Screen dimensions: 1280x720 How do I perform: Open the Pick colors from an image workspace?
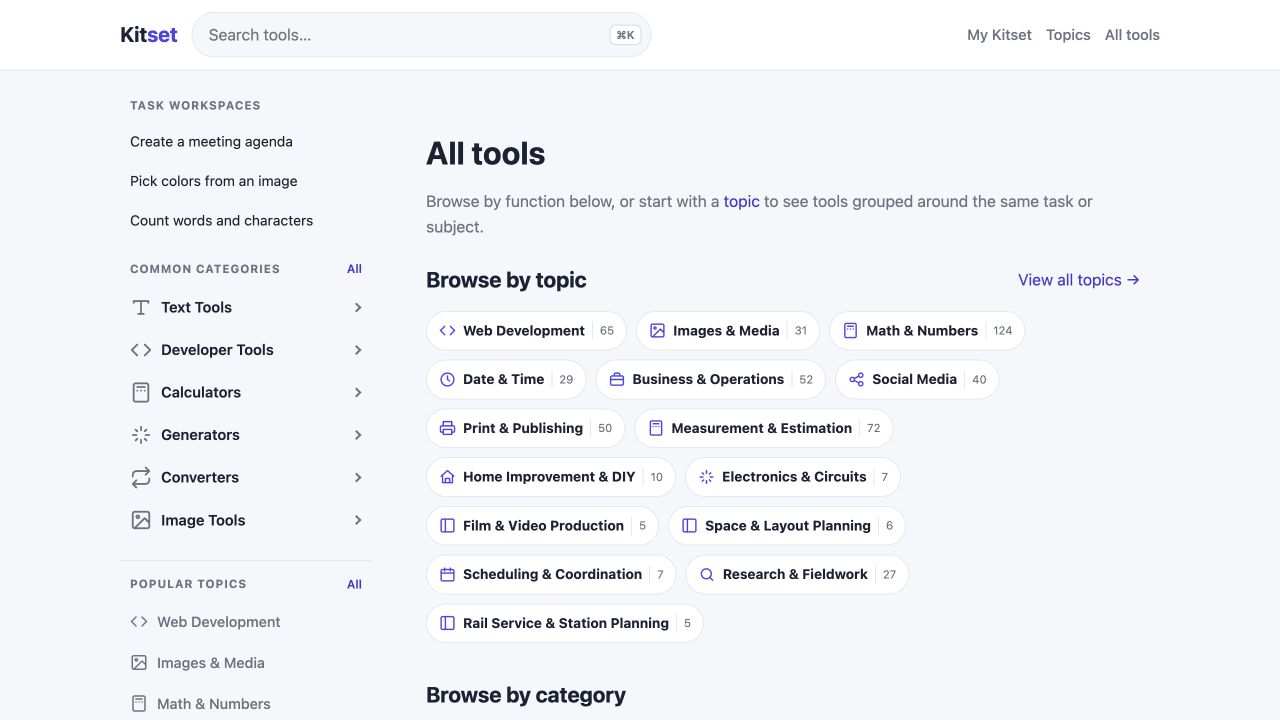click(213, 181)
